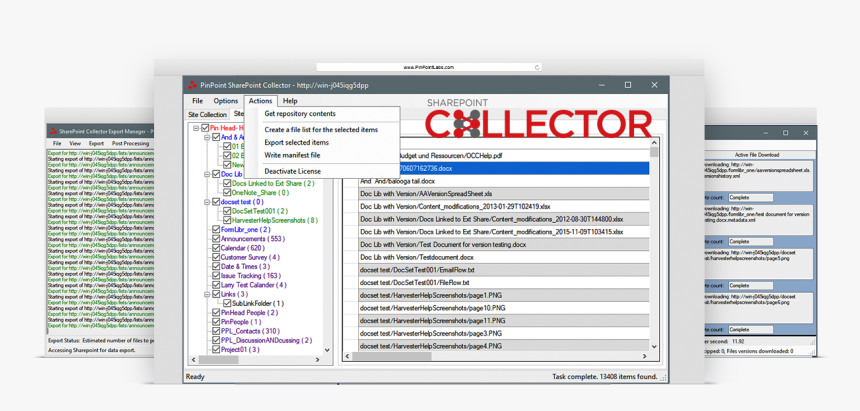Screen dimensions: 860x411
Task: Click Deactivate License in the menu
Action: tap(293, 171)
